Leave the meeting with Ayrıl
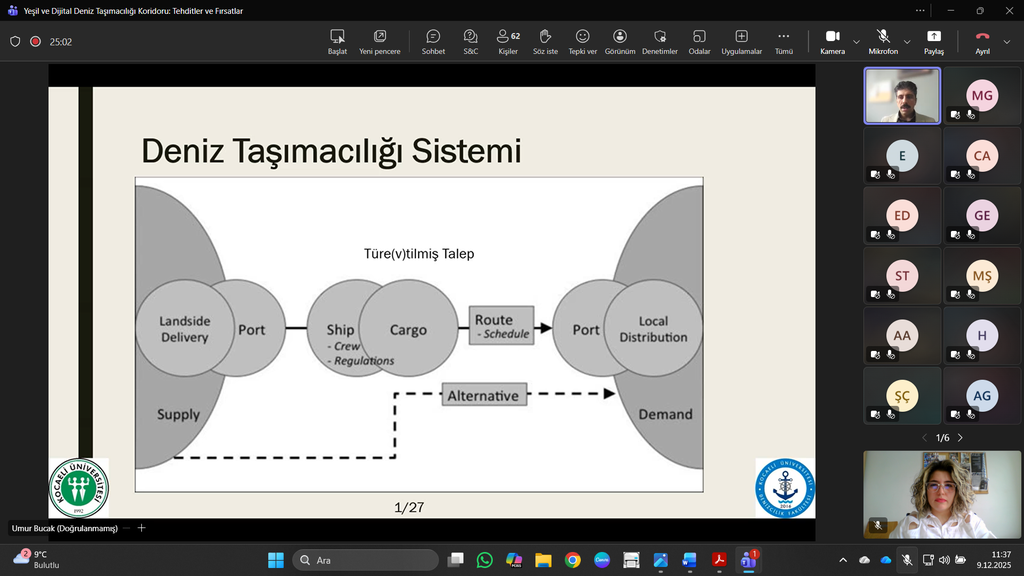 982,41
